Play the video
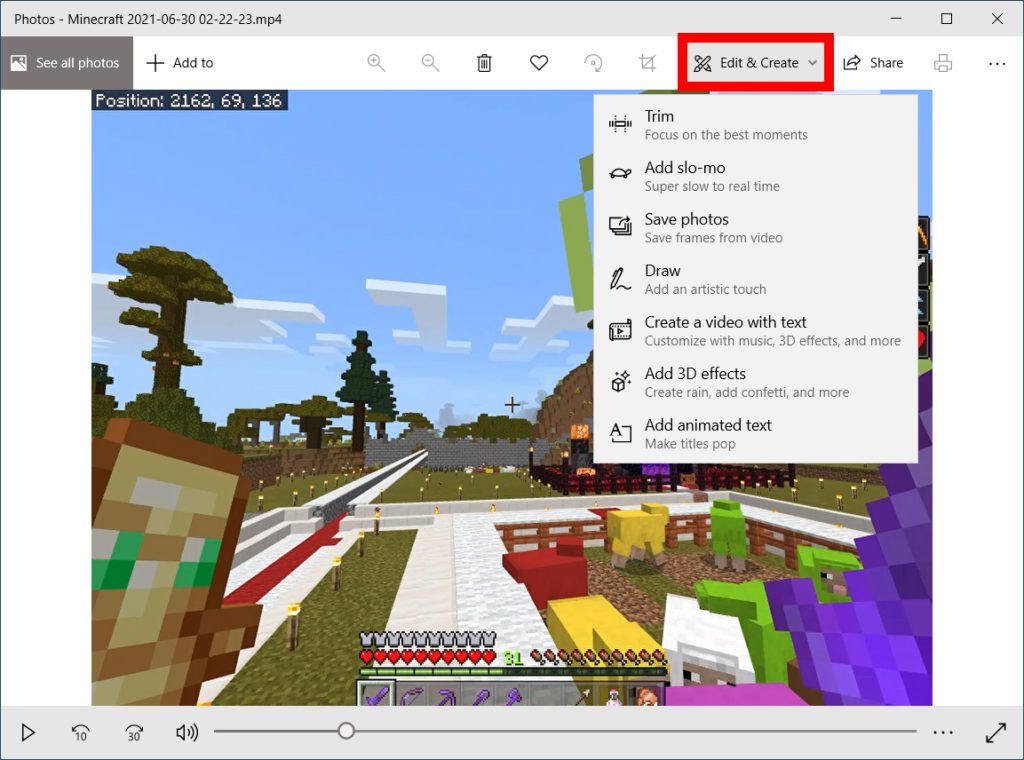Image resolution: width=1024 pixels, height=760 pixels. pos(28,733)
